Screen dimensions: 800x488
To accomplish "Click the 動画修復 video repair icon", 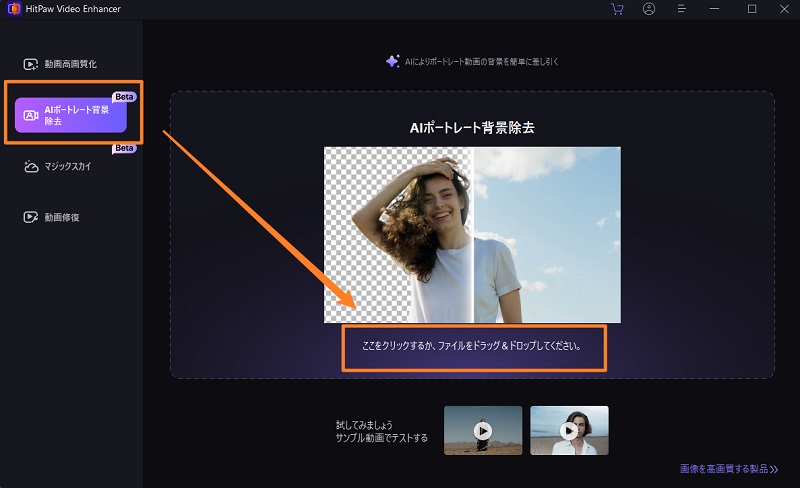I will 31,217.
